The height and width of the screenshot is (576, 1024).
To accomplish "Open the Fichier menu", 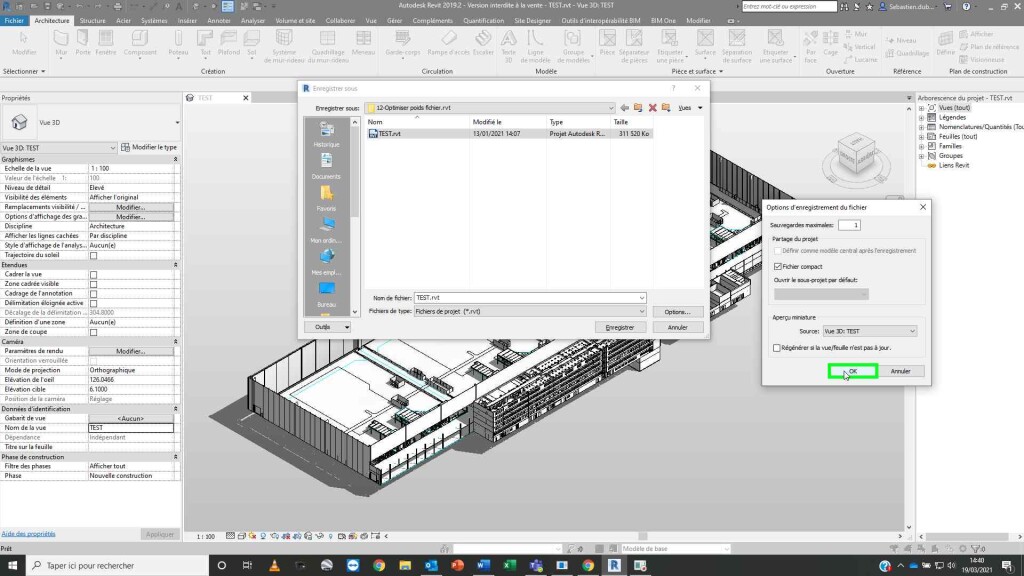I will (x=14, y=20).
